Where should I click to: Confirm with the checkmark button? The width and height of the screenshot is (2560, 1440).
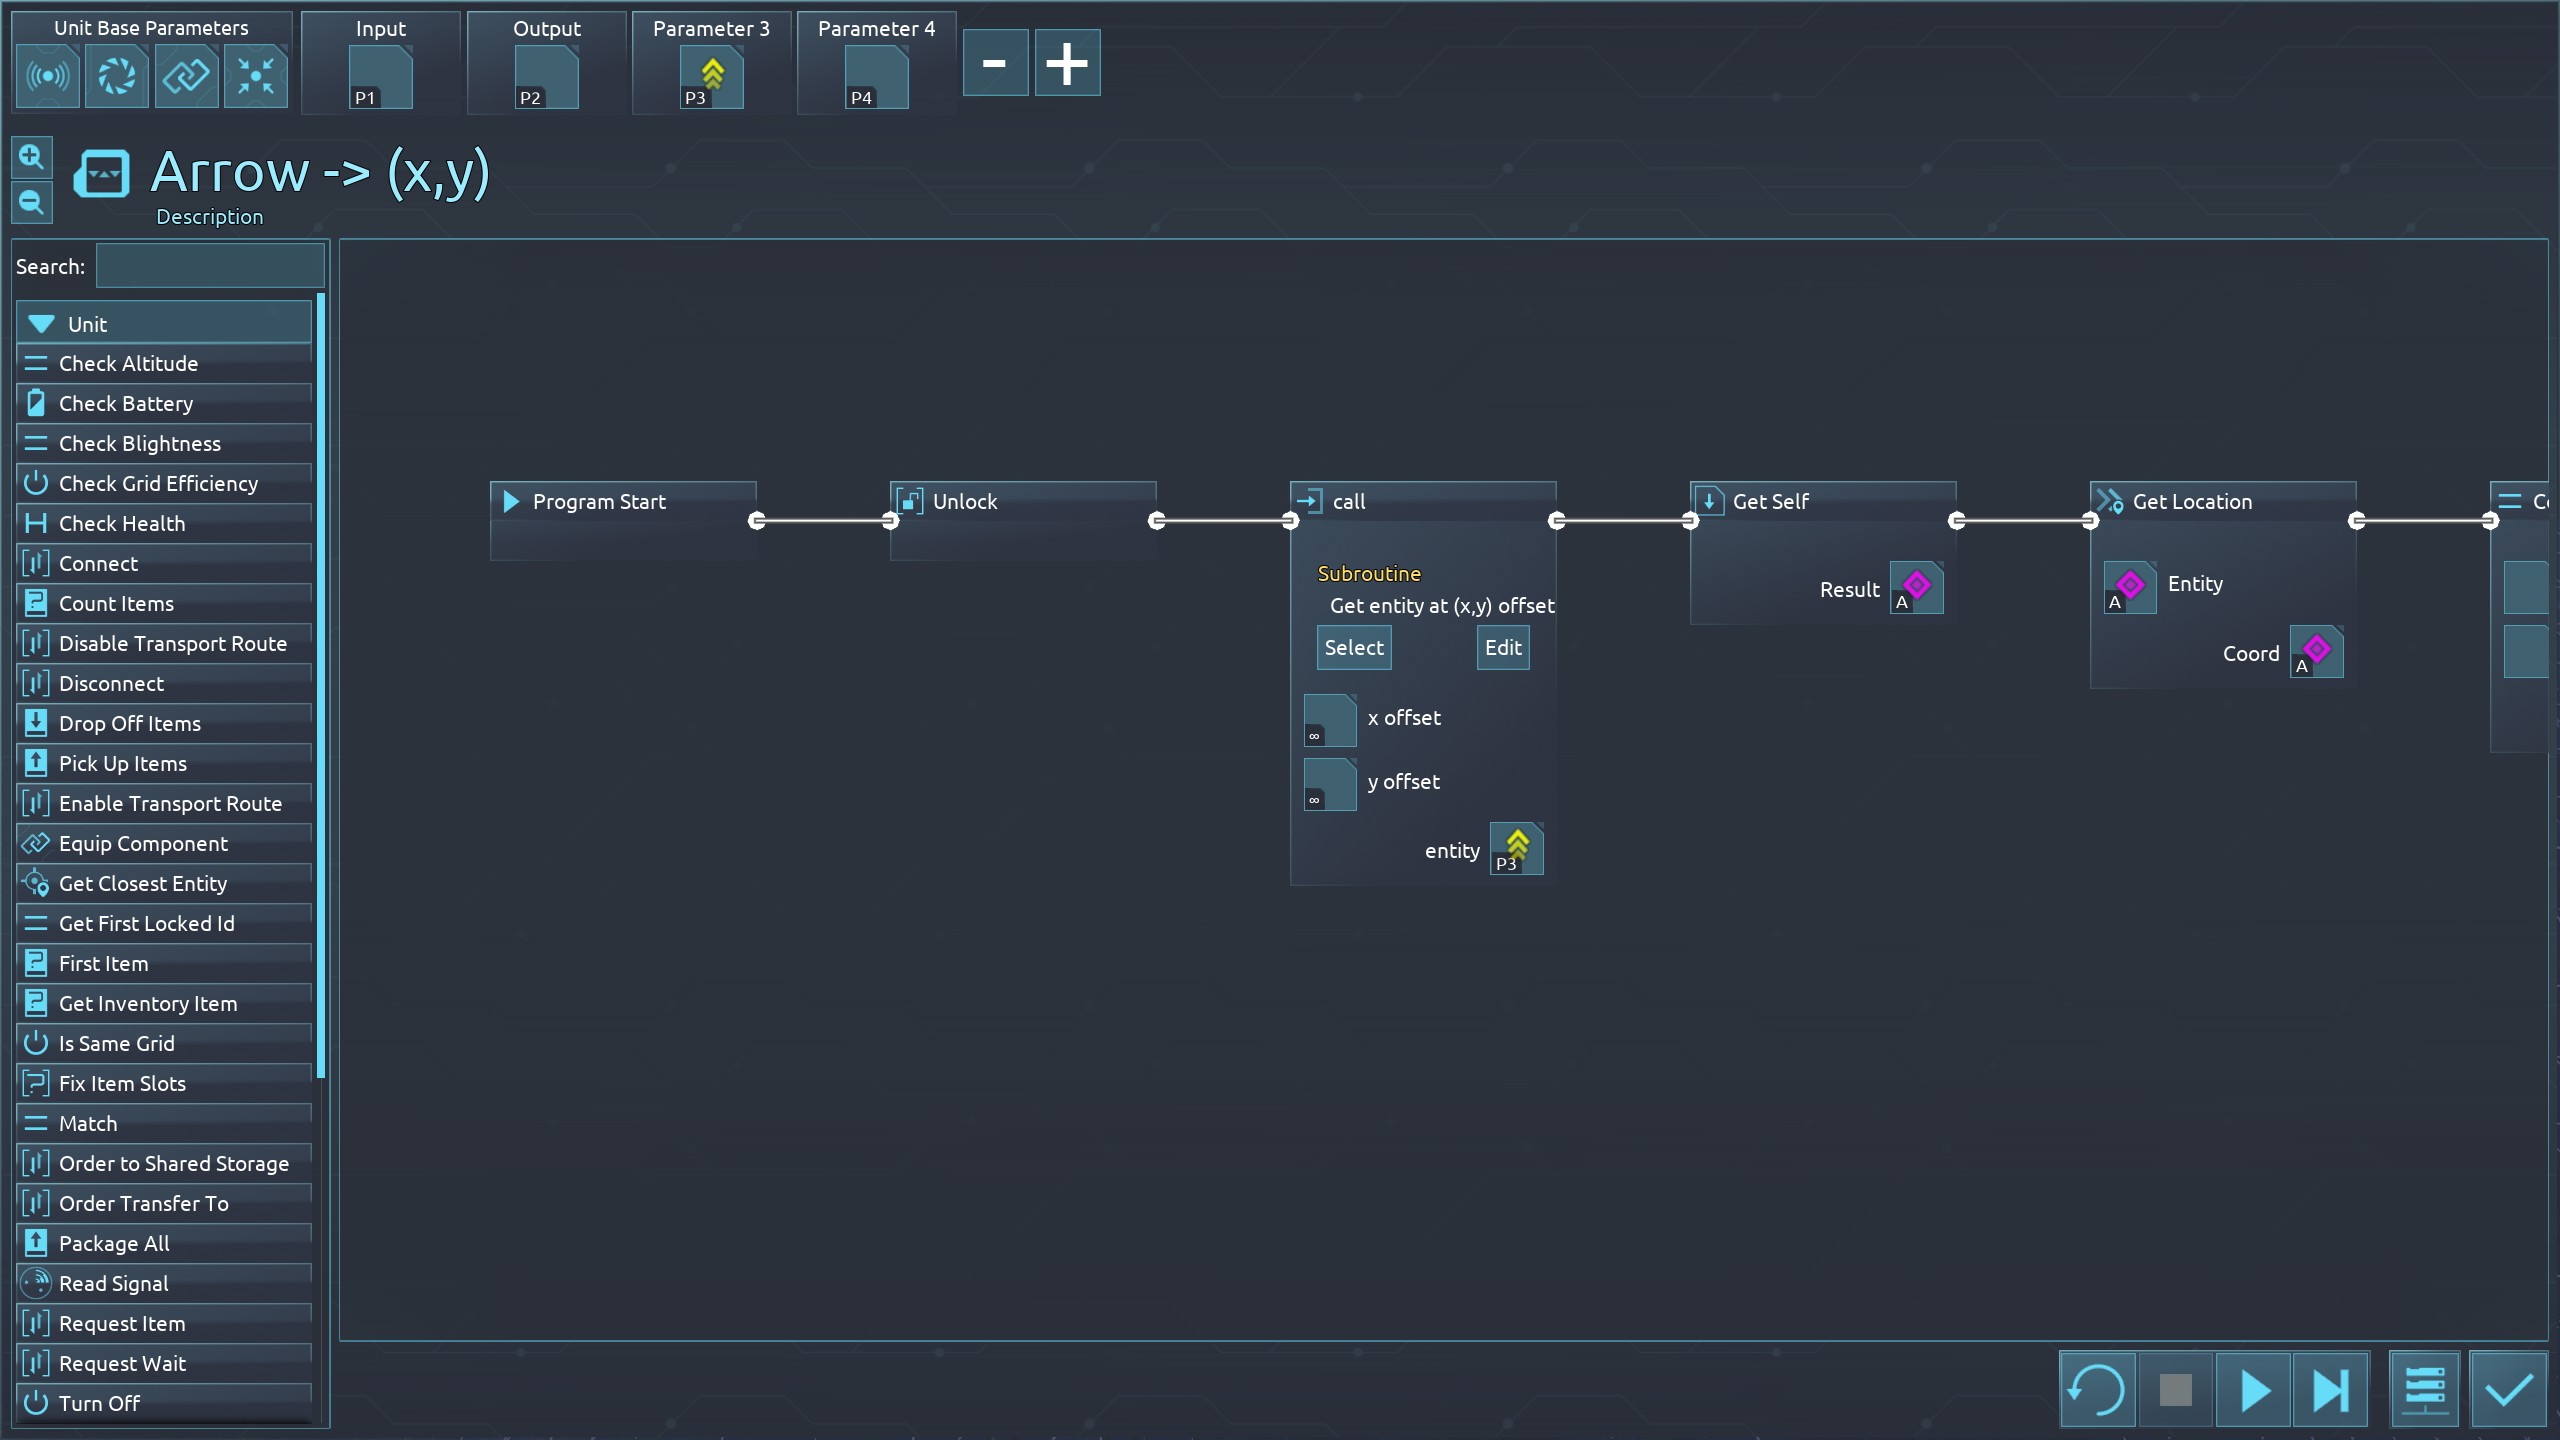2508,1389
